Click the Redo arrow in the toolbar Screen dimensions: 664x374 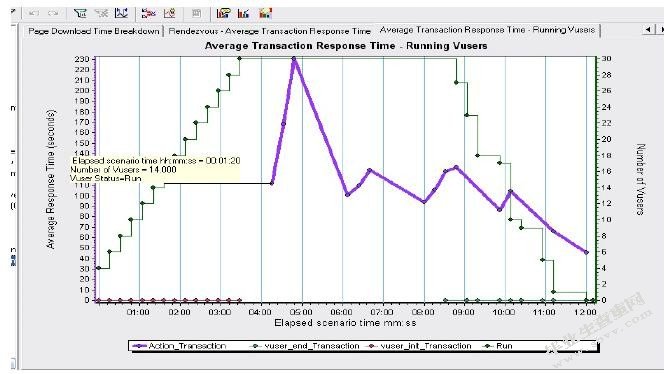pos(53,14)
